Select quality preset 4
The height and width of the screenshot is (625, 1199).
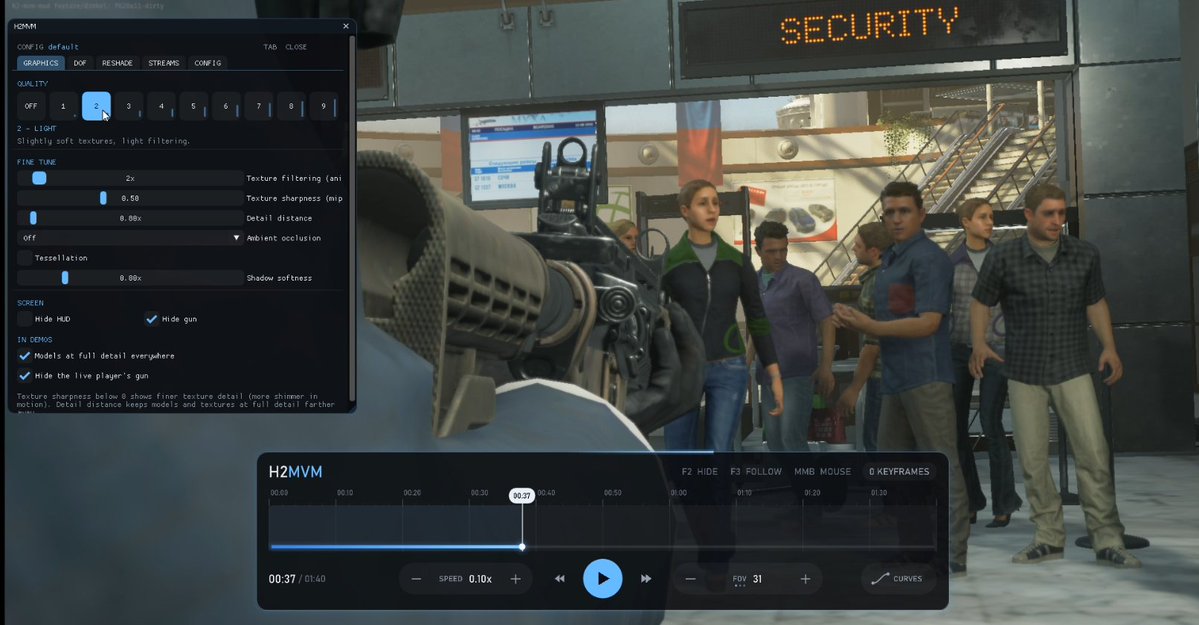[x=161, y=106]
